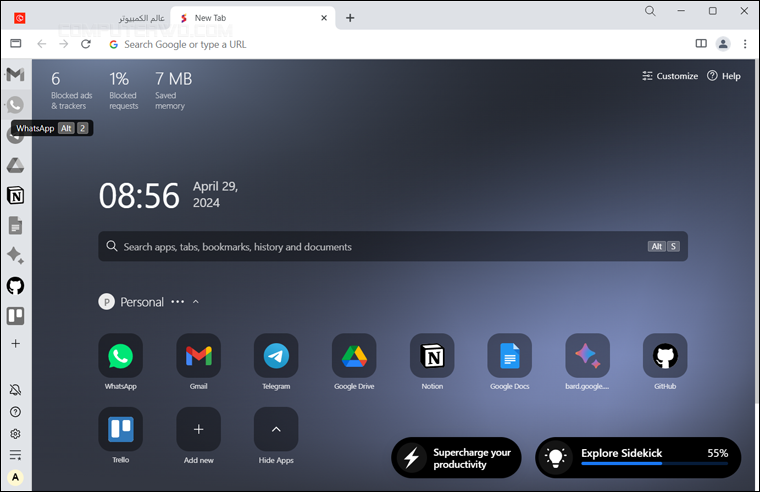
Task: Open Notion in the left sidebar
Action: point(16,196)
